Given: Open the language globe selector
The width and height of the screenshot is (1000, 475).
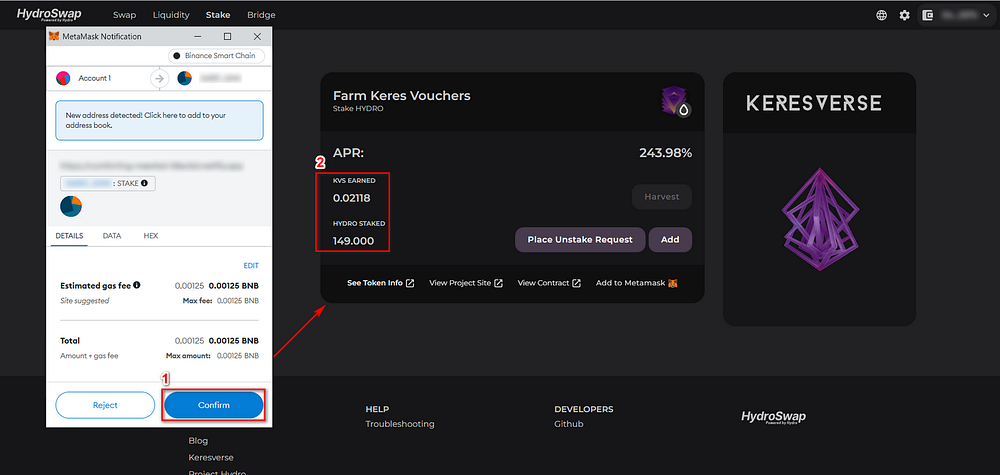Looking at the screenshot, I should (881, 15).
